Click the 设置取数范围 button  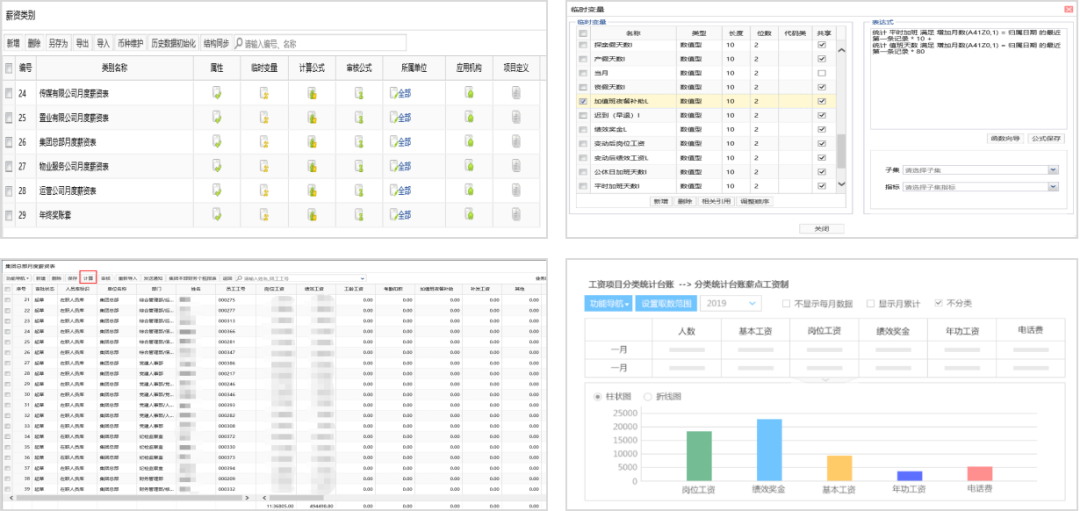(666, 303)
